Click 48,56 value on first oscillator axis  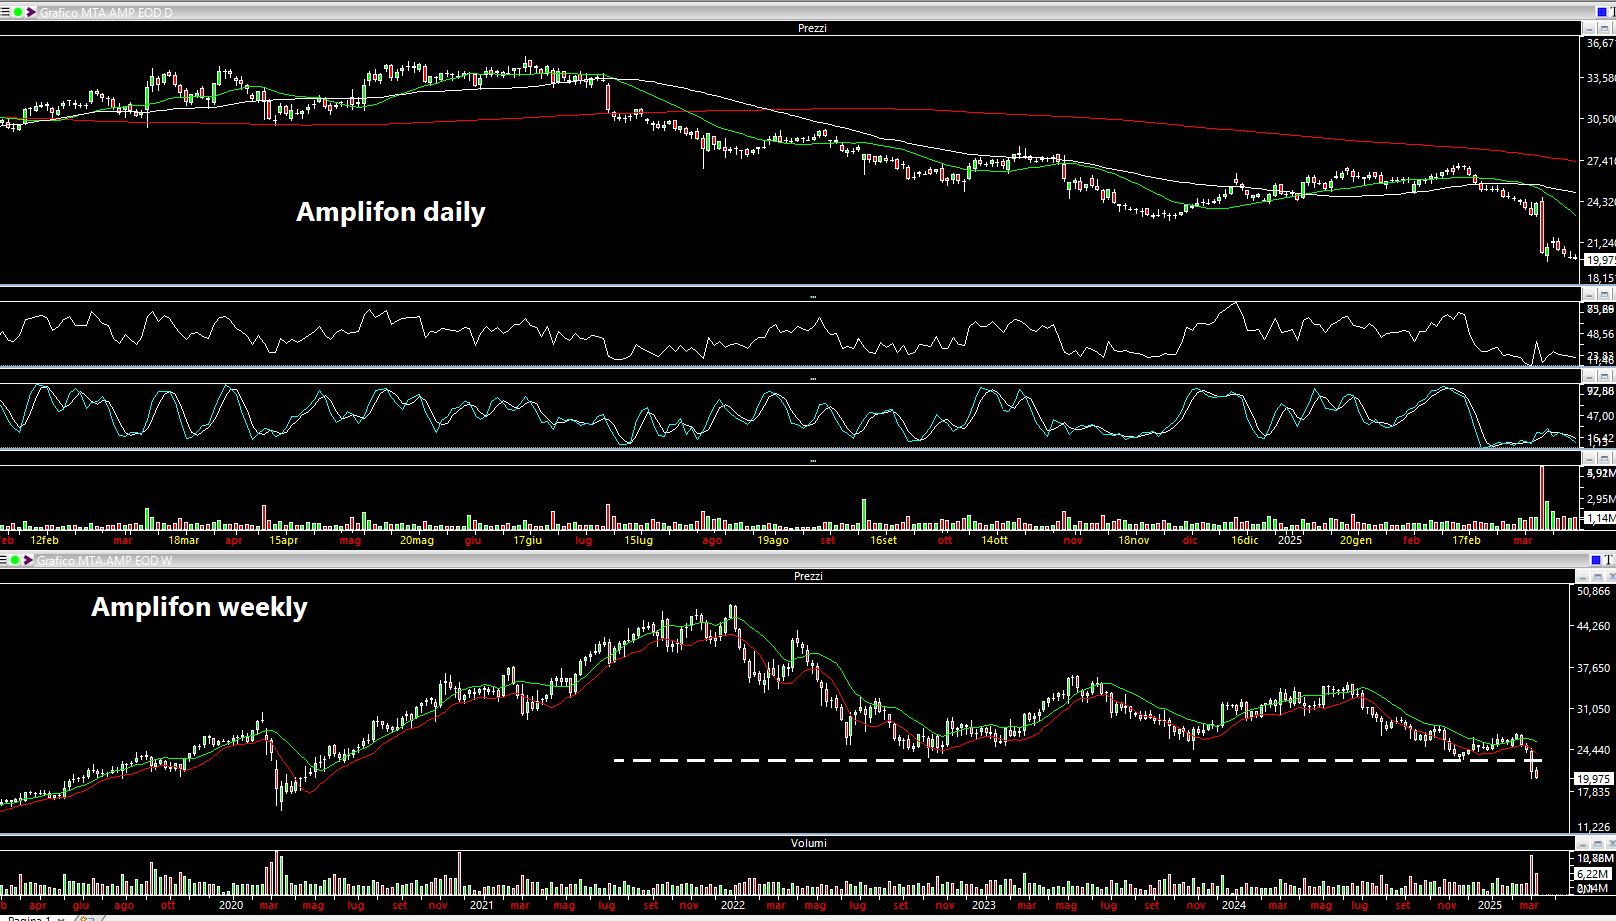[1601, 334]
